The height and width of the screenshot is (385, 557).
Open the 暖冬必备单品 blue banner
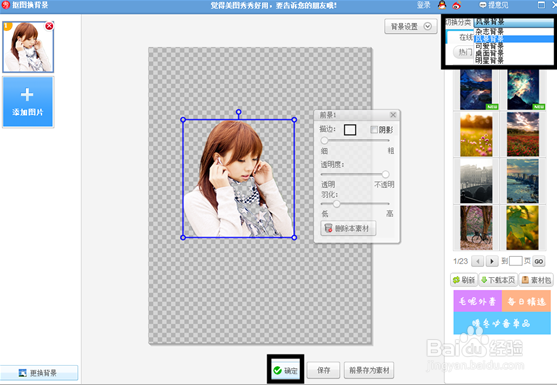pyautogui.click(x=502, y=323)
